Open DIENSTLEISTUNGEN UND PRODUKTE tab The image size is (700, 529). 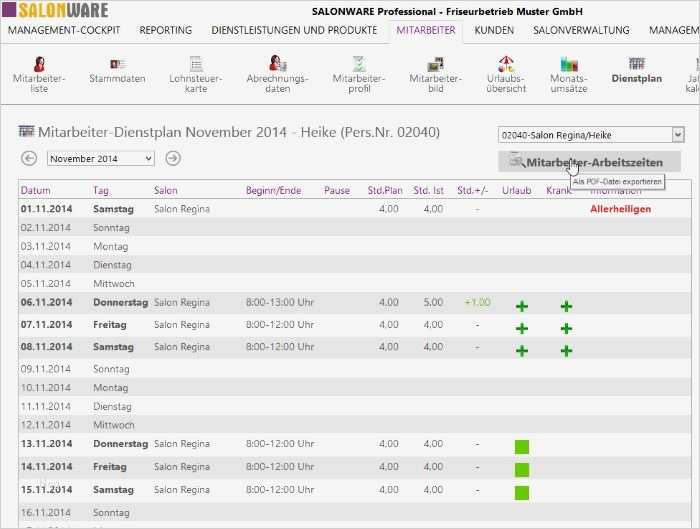[294, 30]
